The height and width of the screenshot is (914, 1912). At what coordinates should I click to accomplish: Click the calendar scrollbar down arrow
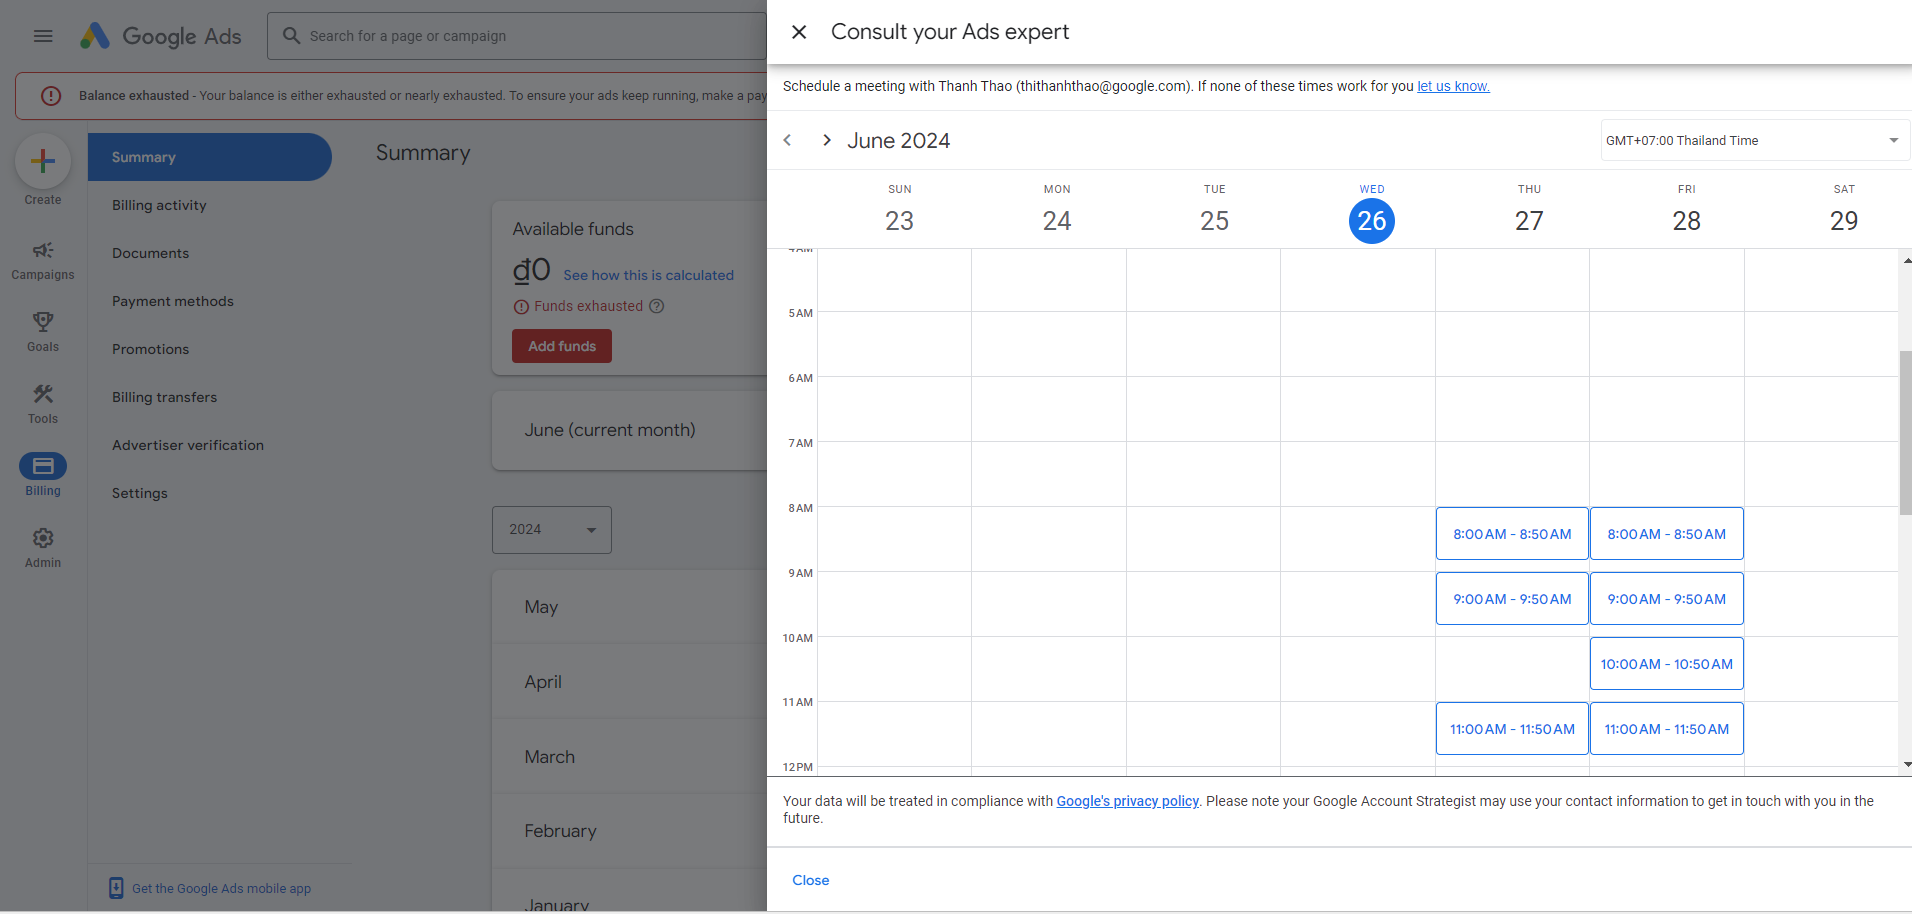[x=1907, y=764]
